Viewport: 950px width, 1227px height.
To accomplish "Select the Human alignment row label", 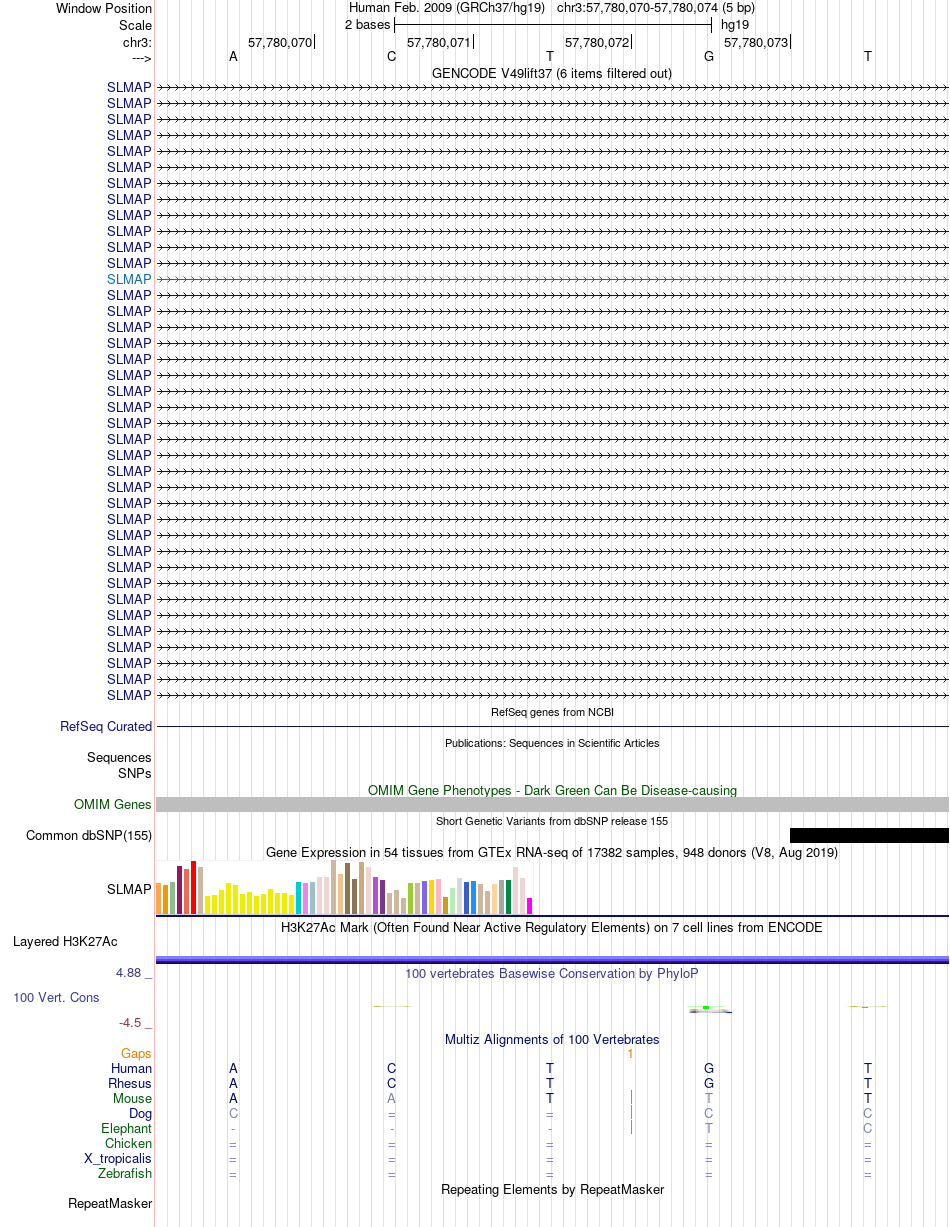I will pos(132,1068).
